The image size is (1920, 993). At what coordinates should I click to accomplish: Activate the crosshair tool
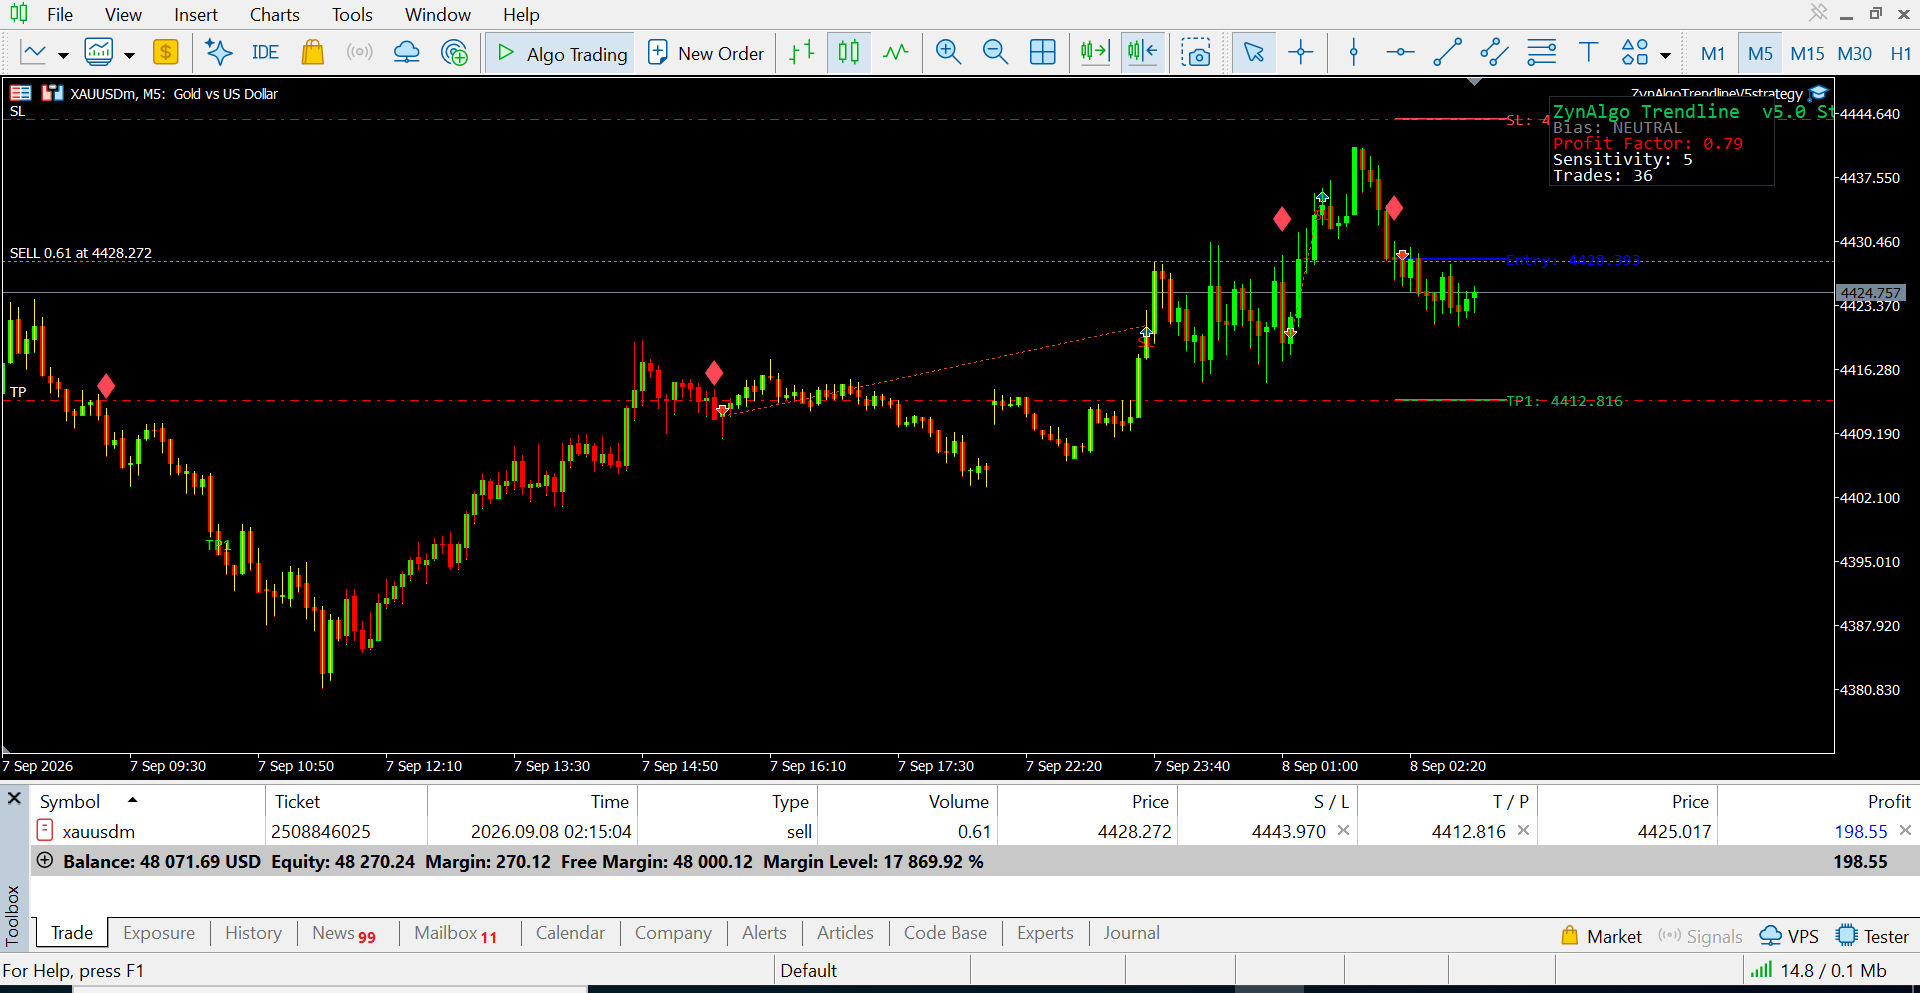[x=1300, y=52]
